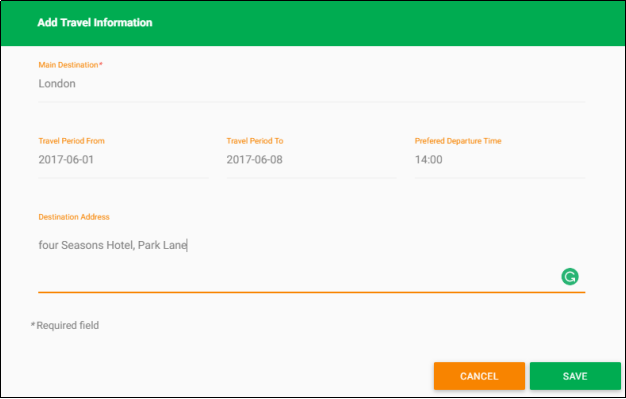Click the Required field note
Viewport: 626px width, 399px height.
(65, 326)
